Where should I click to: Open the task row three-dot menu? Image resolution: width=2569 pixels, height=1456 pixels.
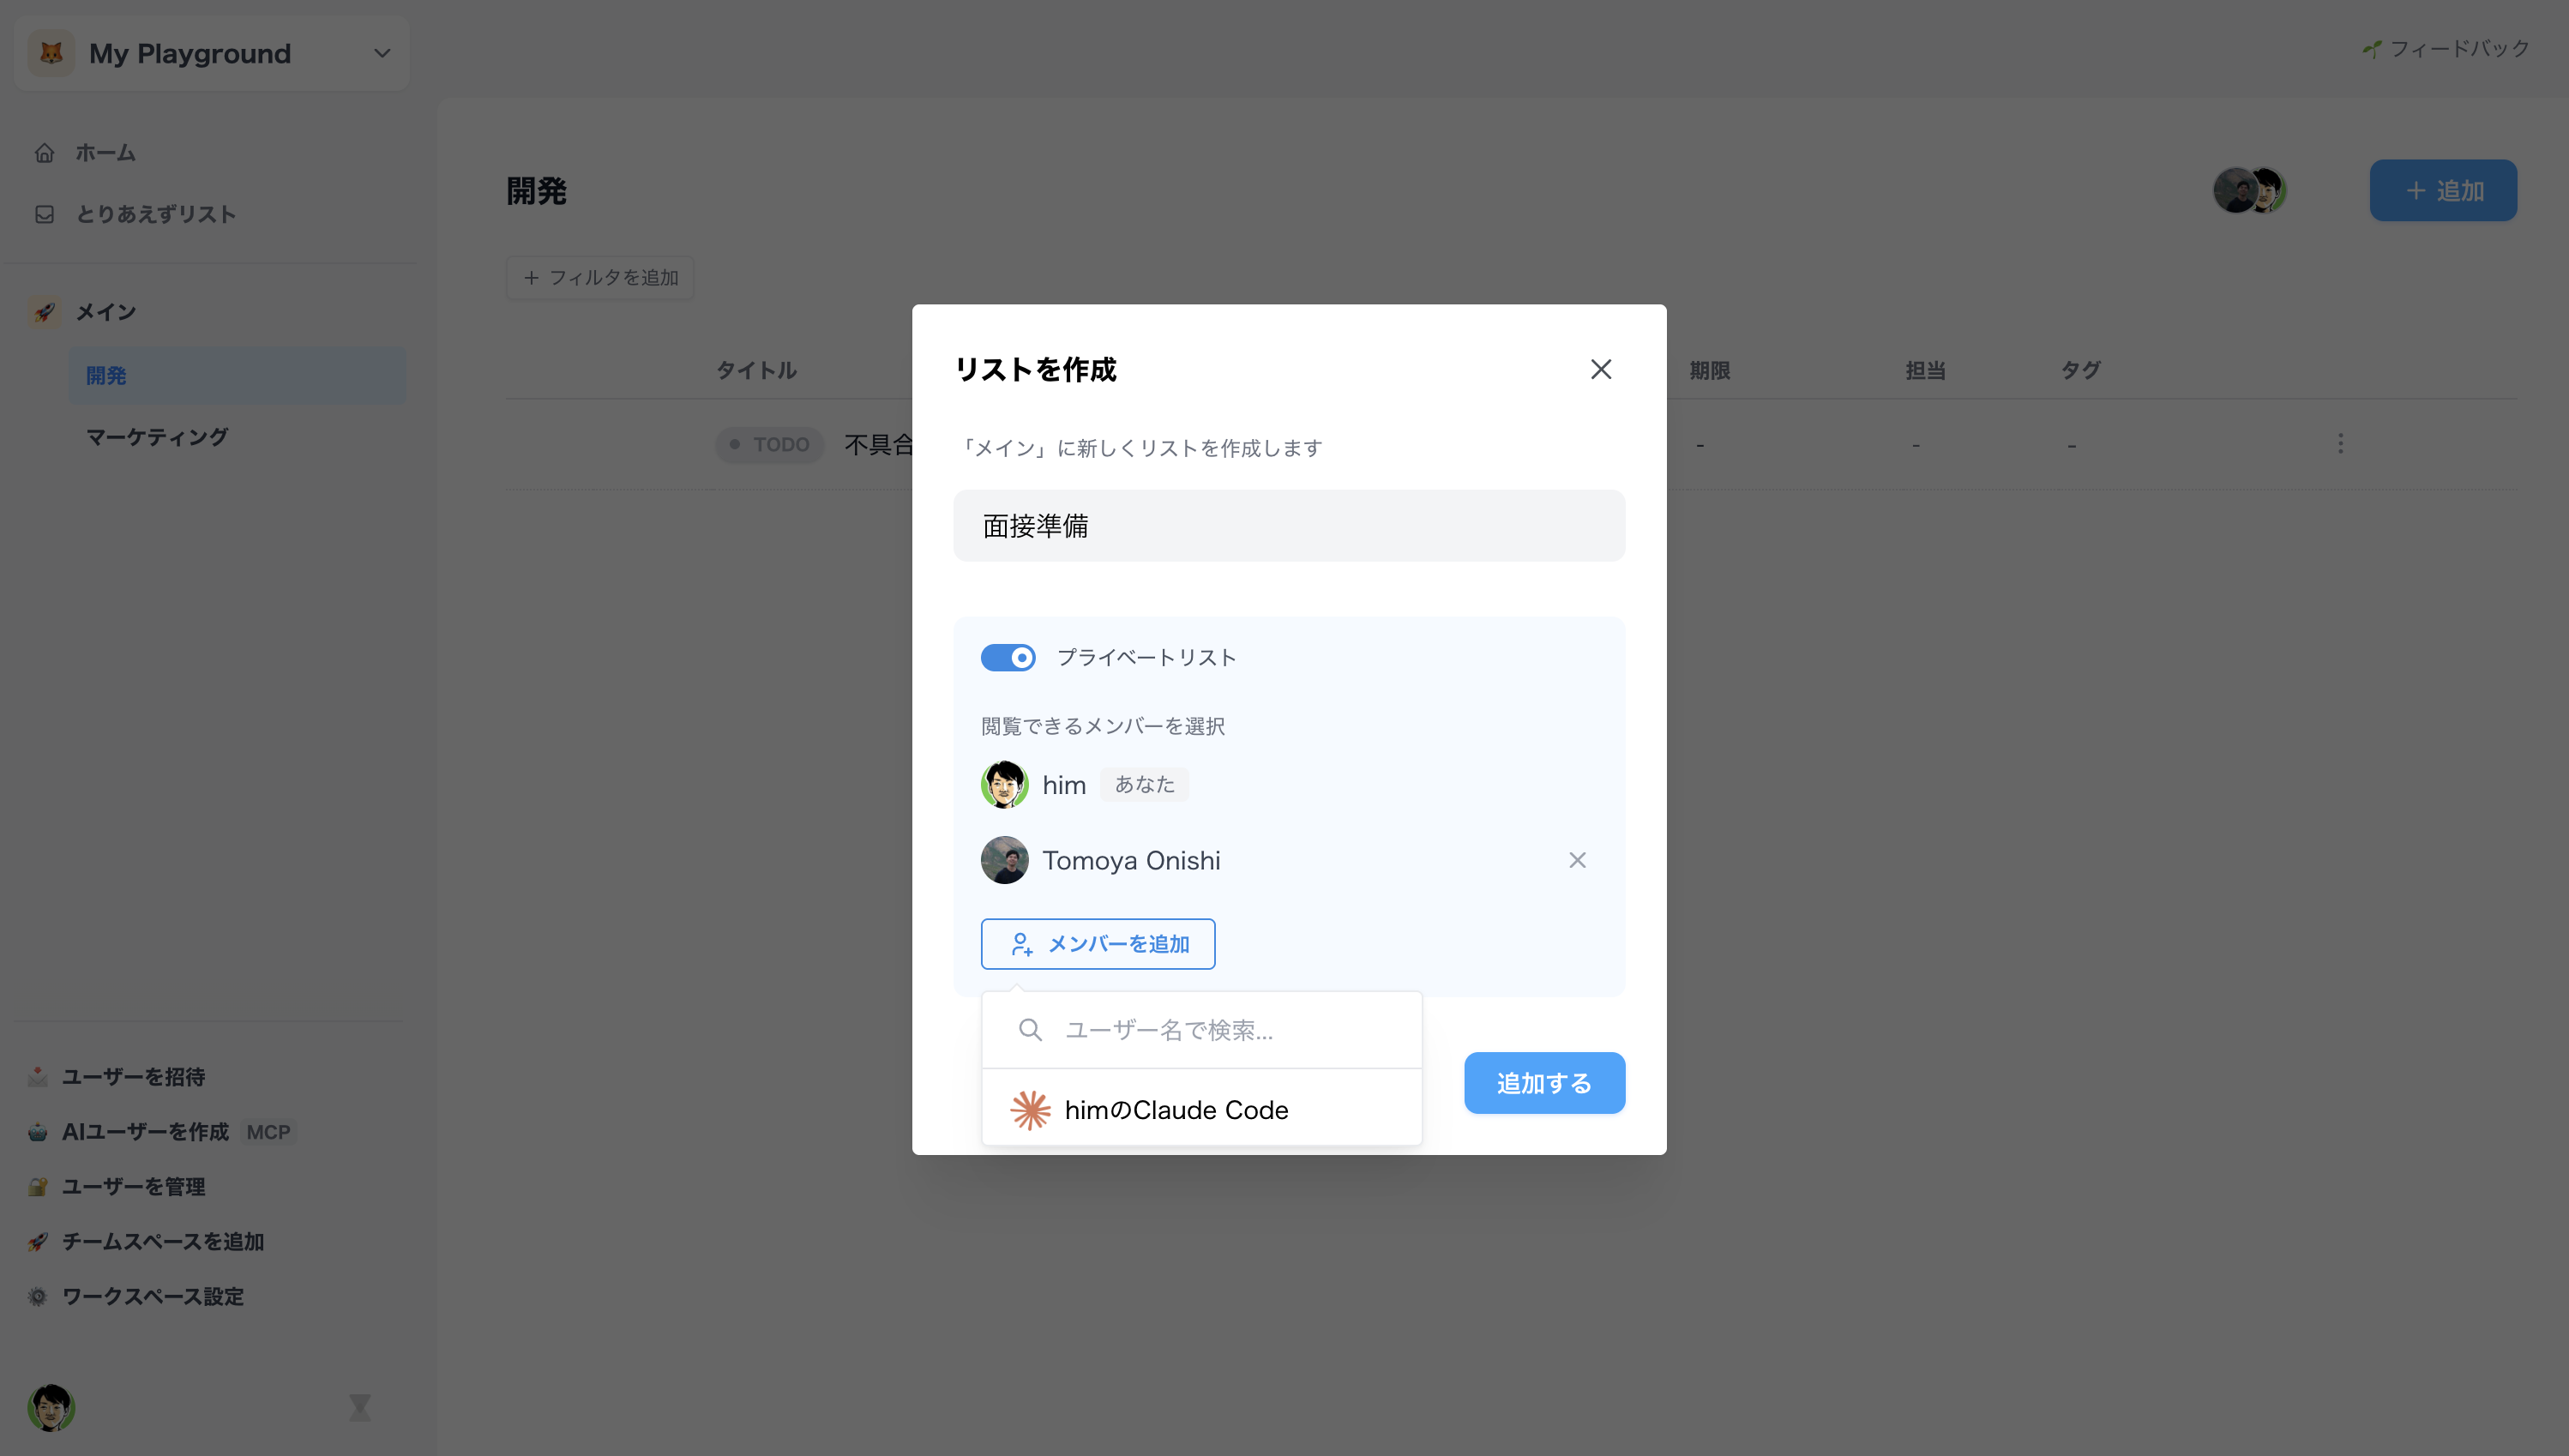[2340, 443]
